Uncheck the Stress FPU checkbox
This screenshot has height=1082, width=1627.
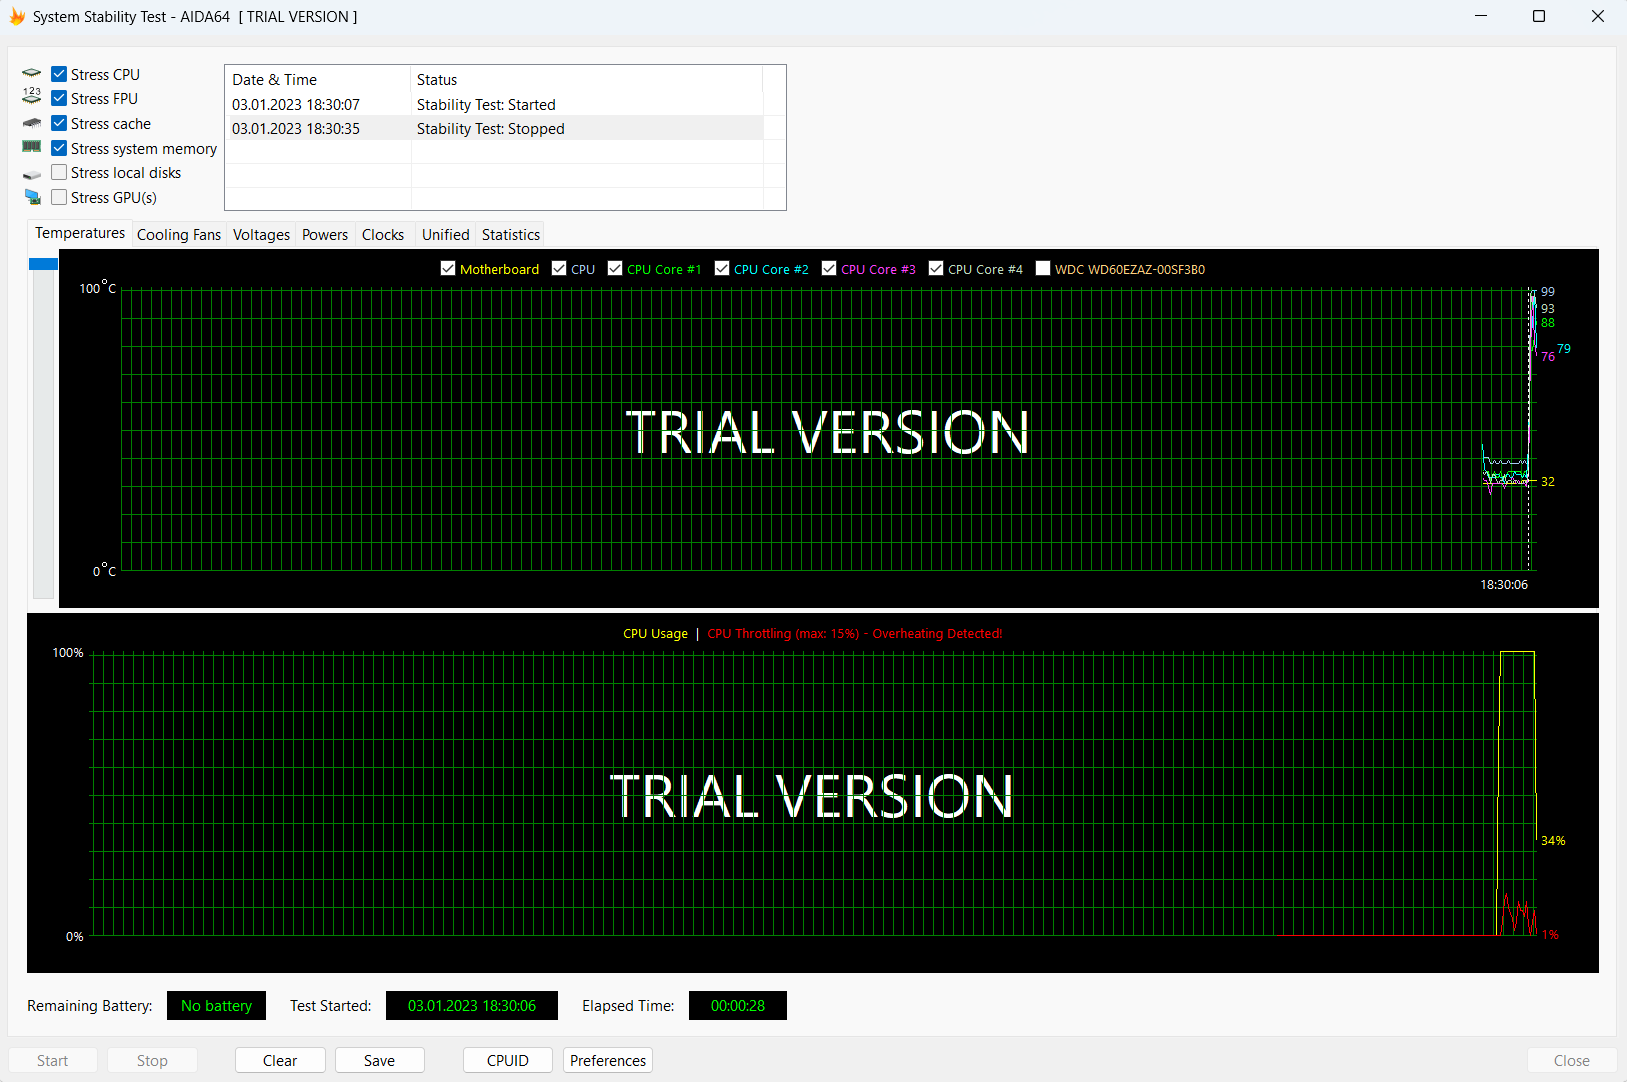pyautogui.click(x=59, y=98)
